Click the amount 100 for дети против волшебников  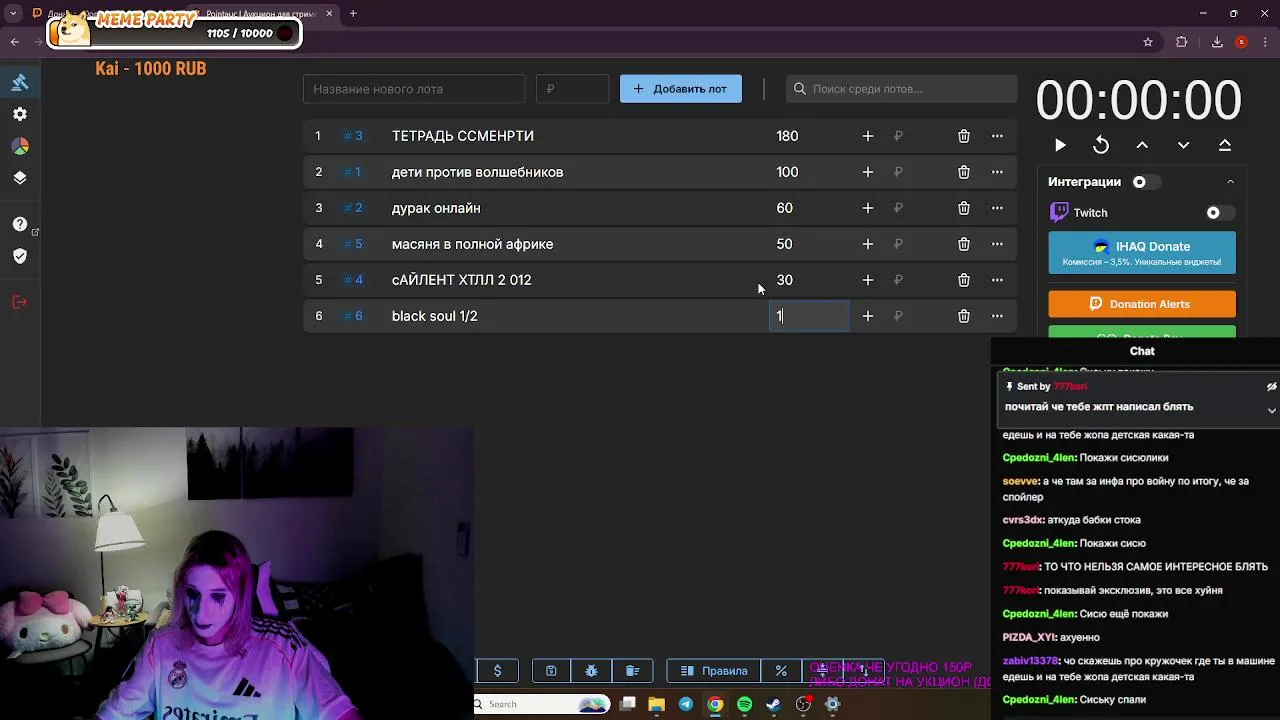coord(787,172)
